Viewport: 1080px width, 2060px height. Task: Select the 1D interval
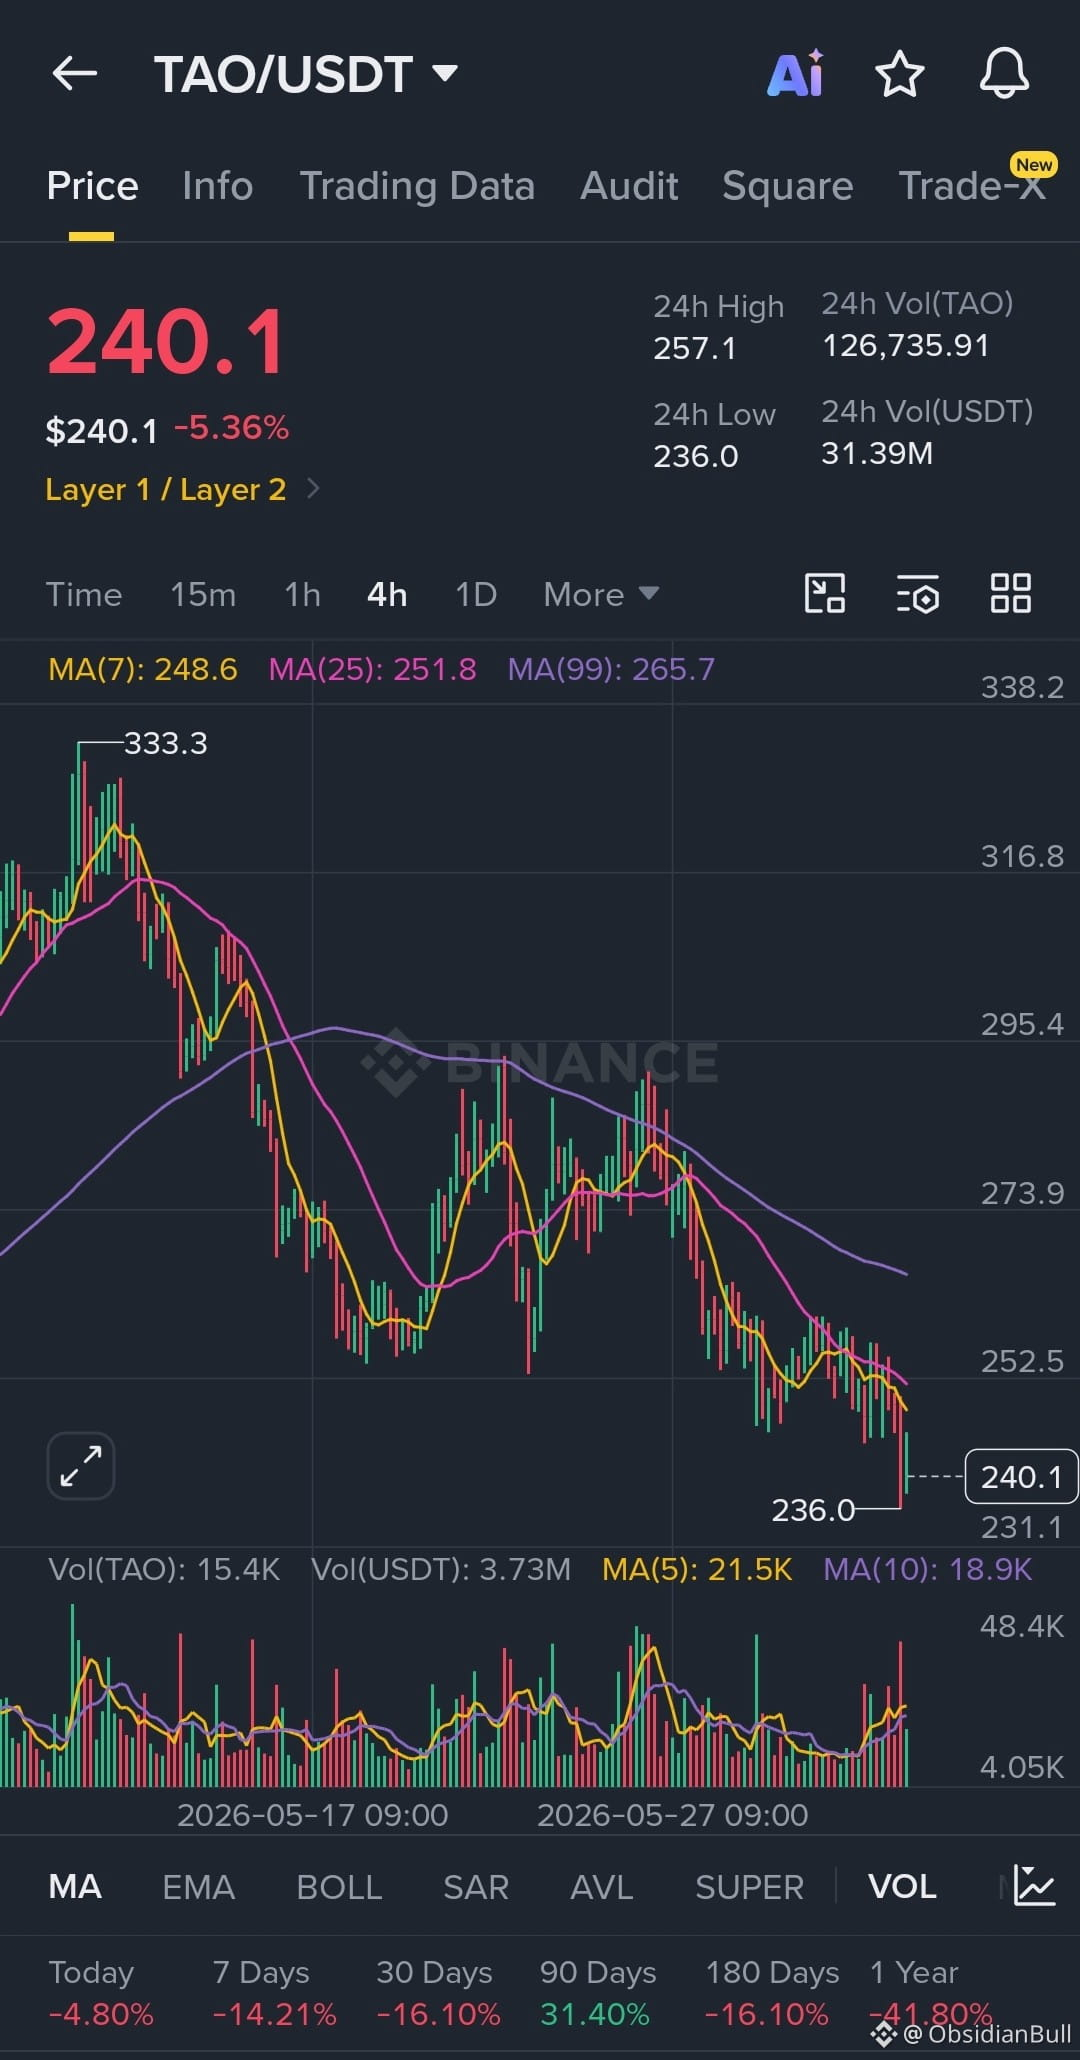click(476, 594)
